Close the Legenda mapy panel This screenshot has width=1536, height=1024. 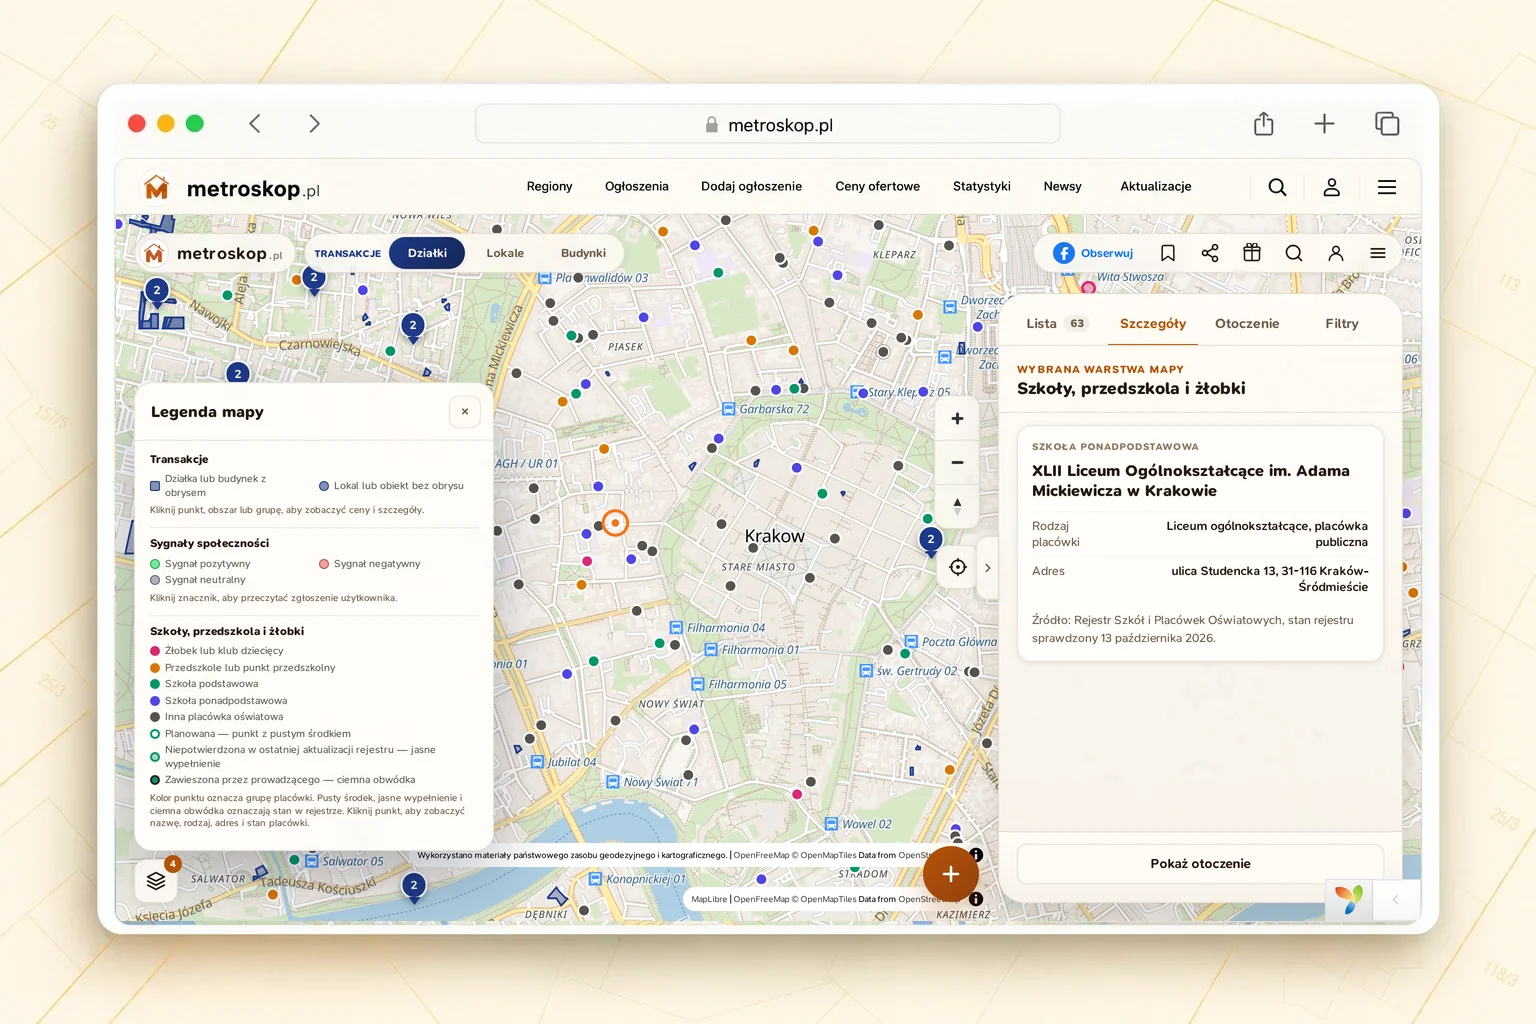465,412
